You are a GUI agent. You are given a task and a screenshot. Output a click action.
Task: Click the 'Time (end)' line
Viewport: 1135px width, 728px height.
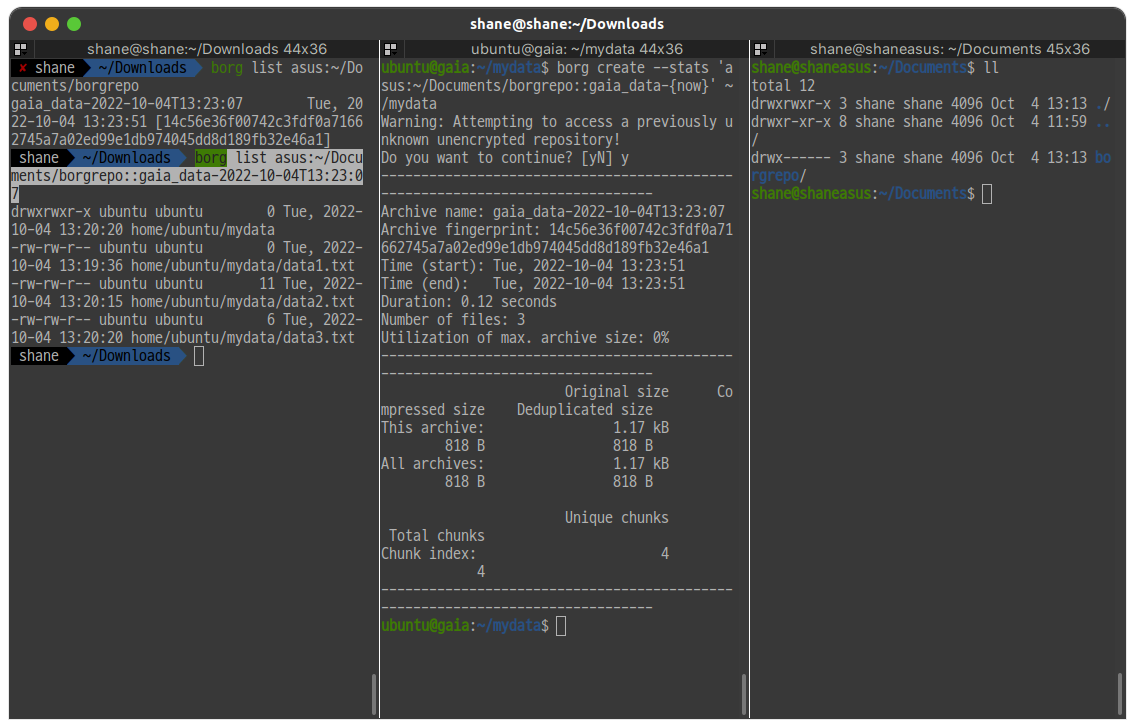click(x=533, y=284)
